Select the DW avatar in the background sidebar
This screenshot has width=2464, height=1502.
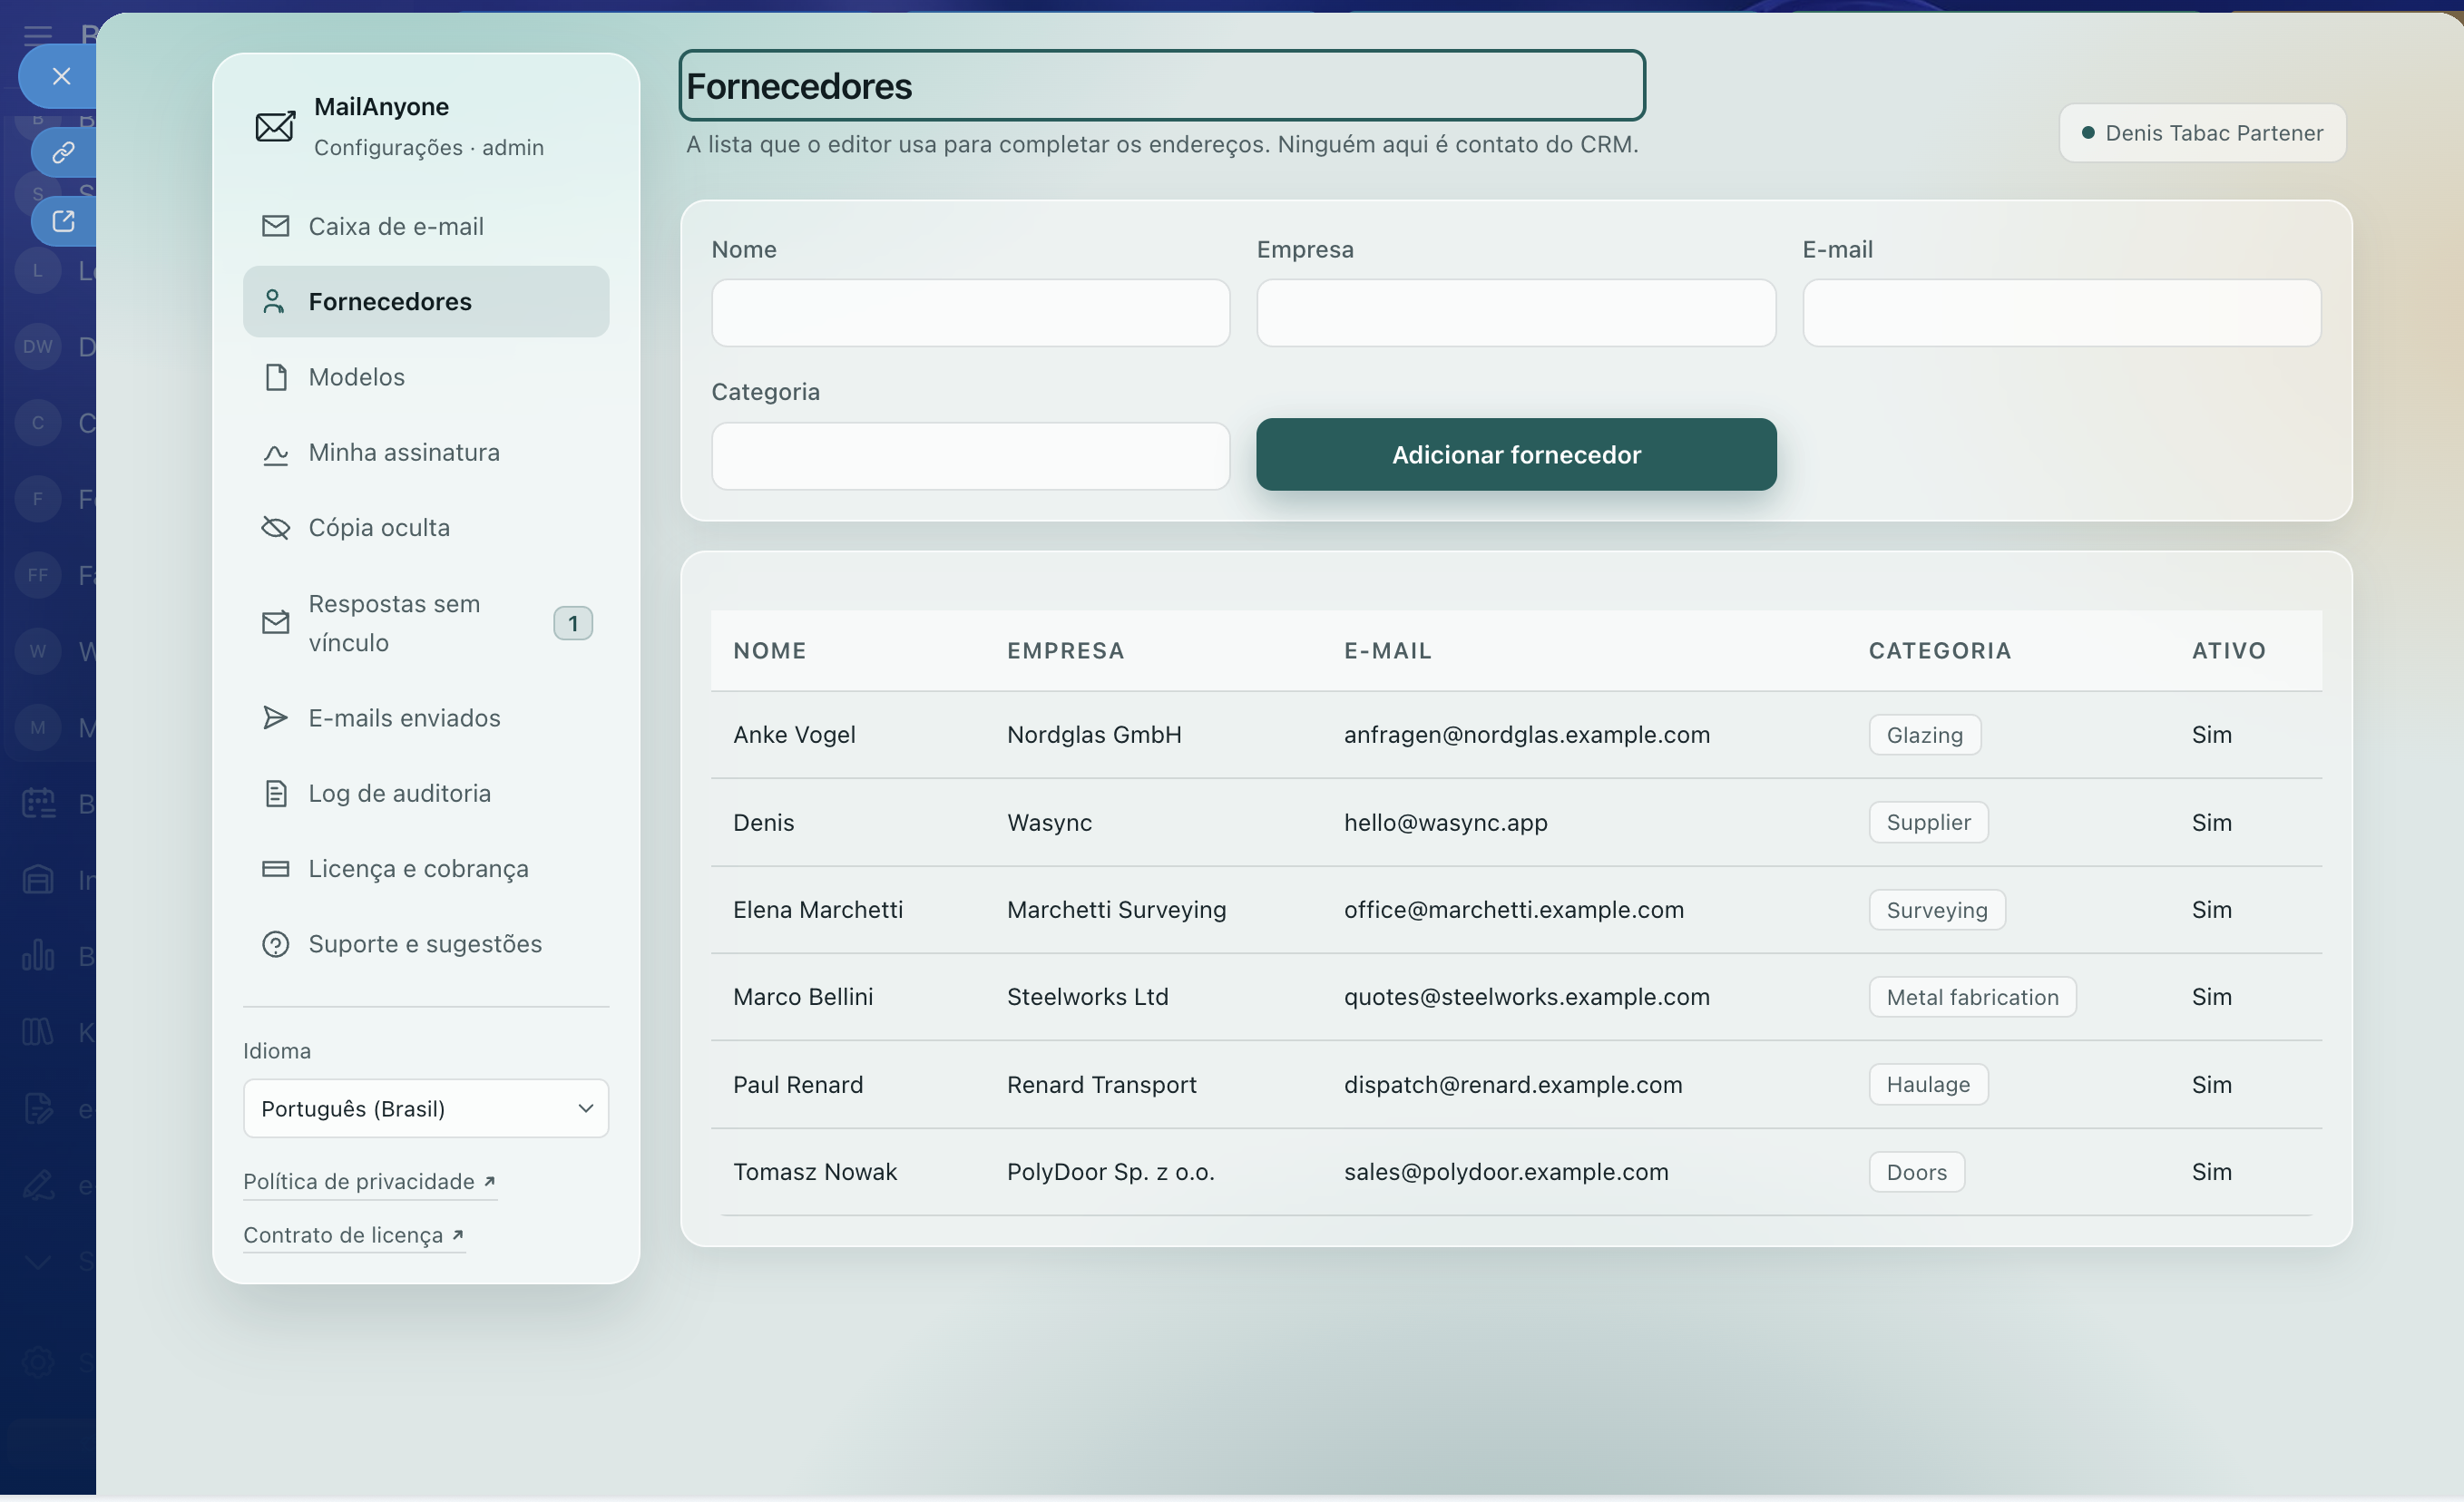[x=38, y=346]
